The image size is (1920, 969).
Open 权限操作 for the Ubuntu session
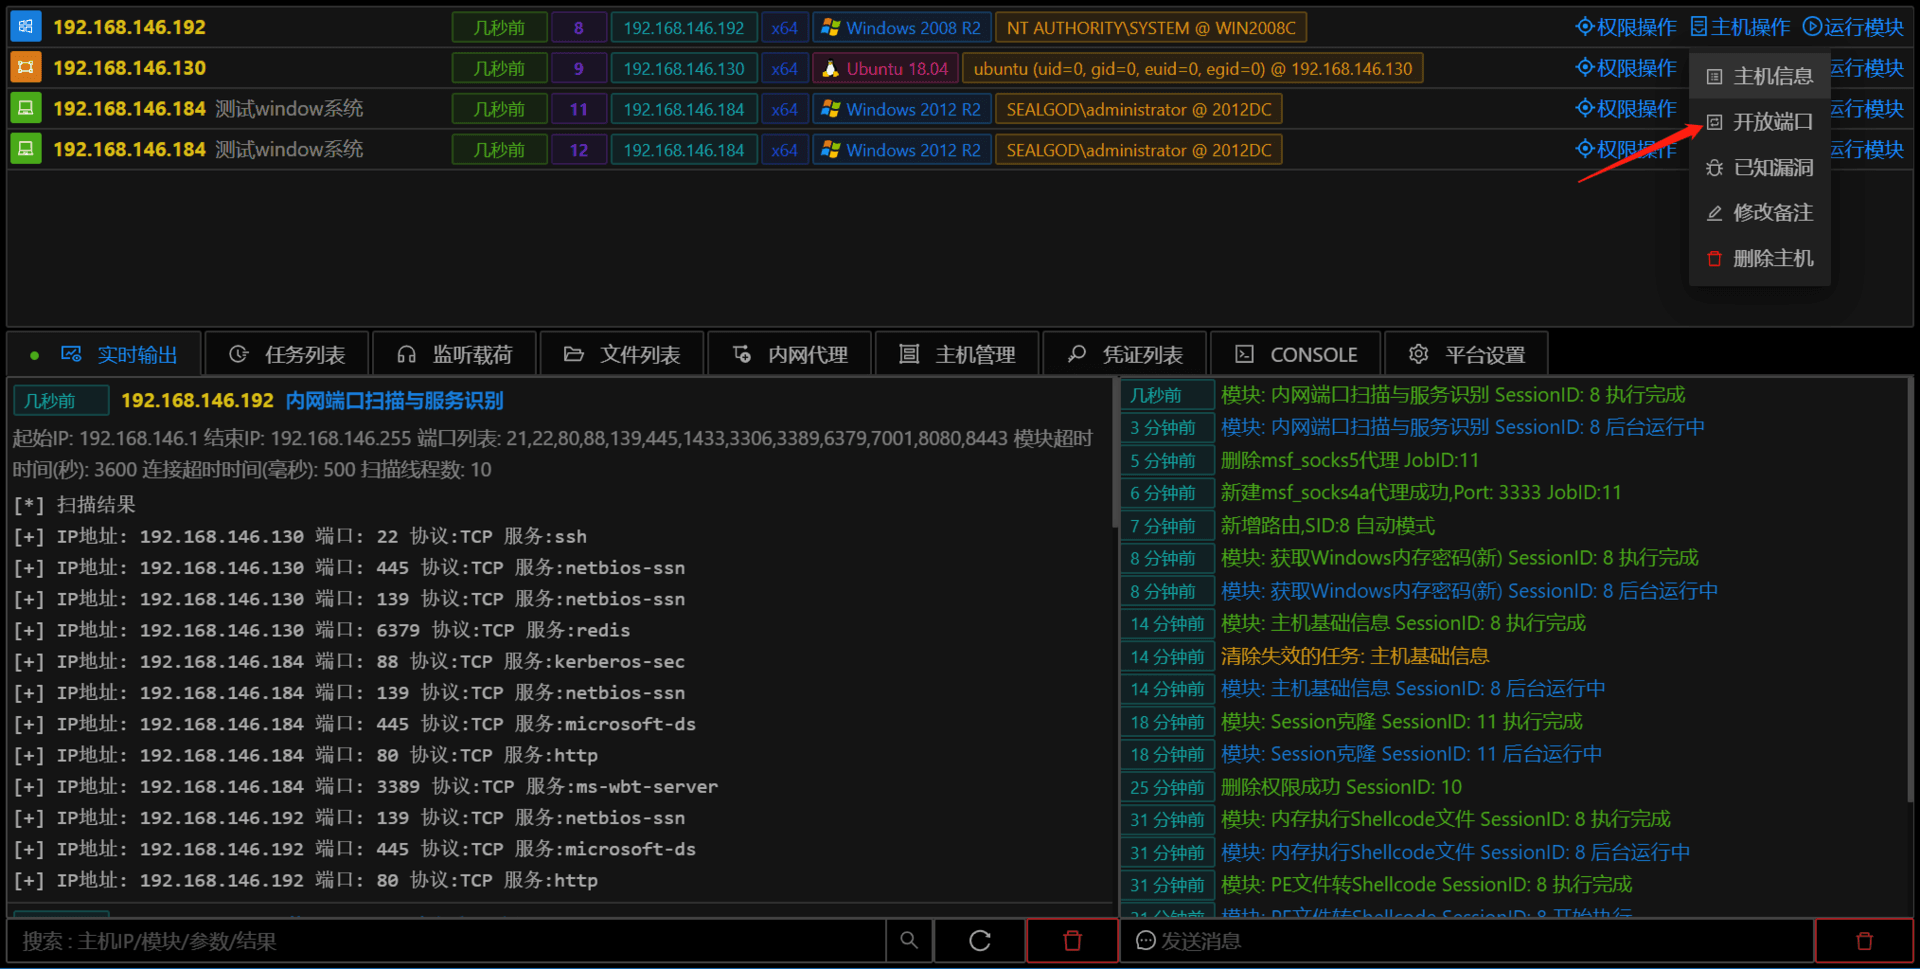[x=1626, y=68]
